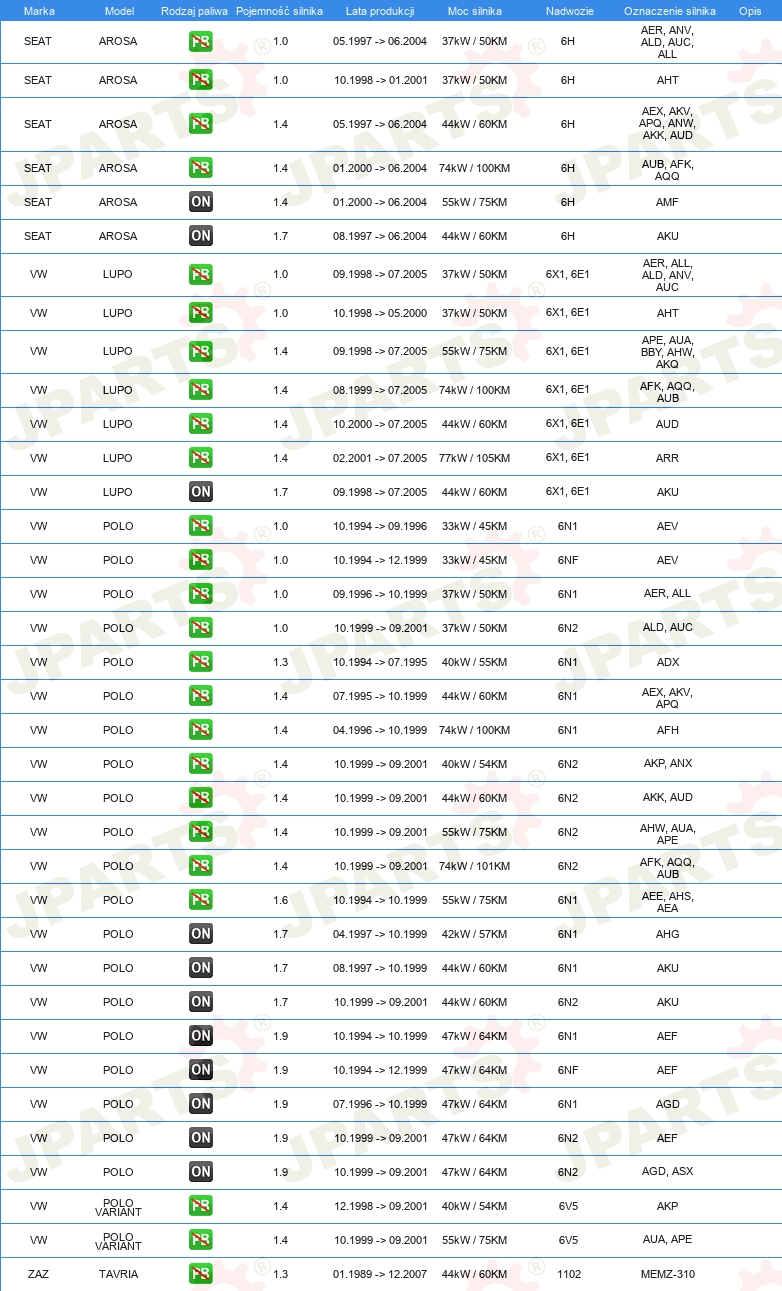Select the 02.2001 -> 07.2005 production years cell
This screenshot has height=1291, width=782.
(380, 458)
